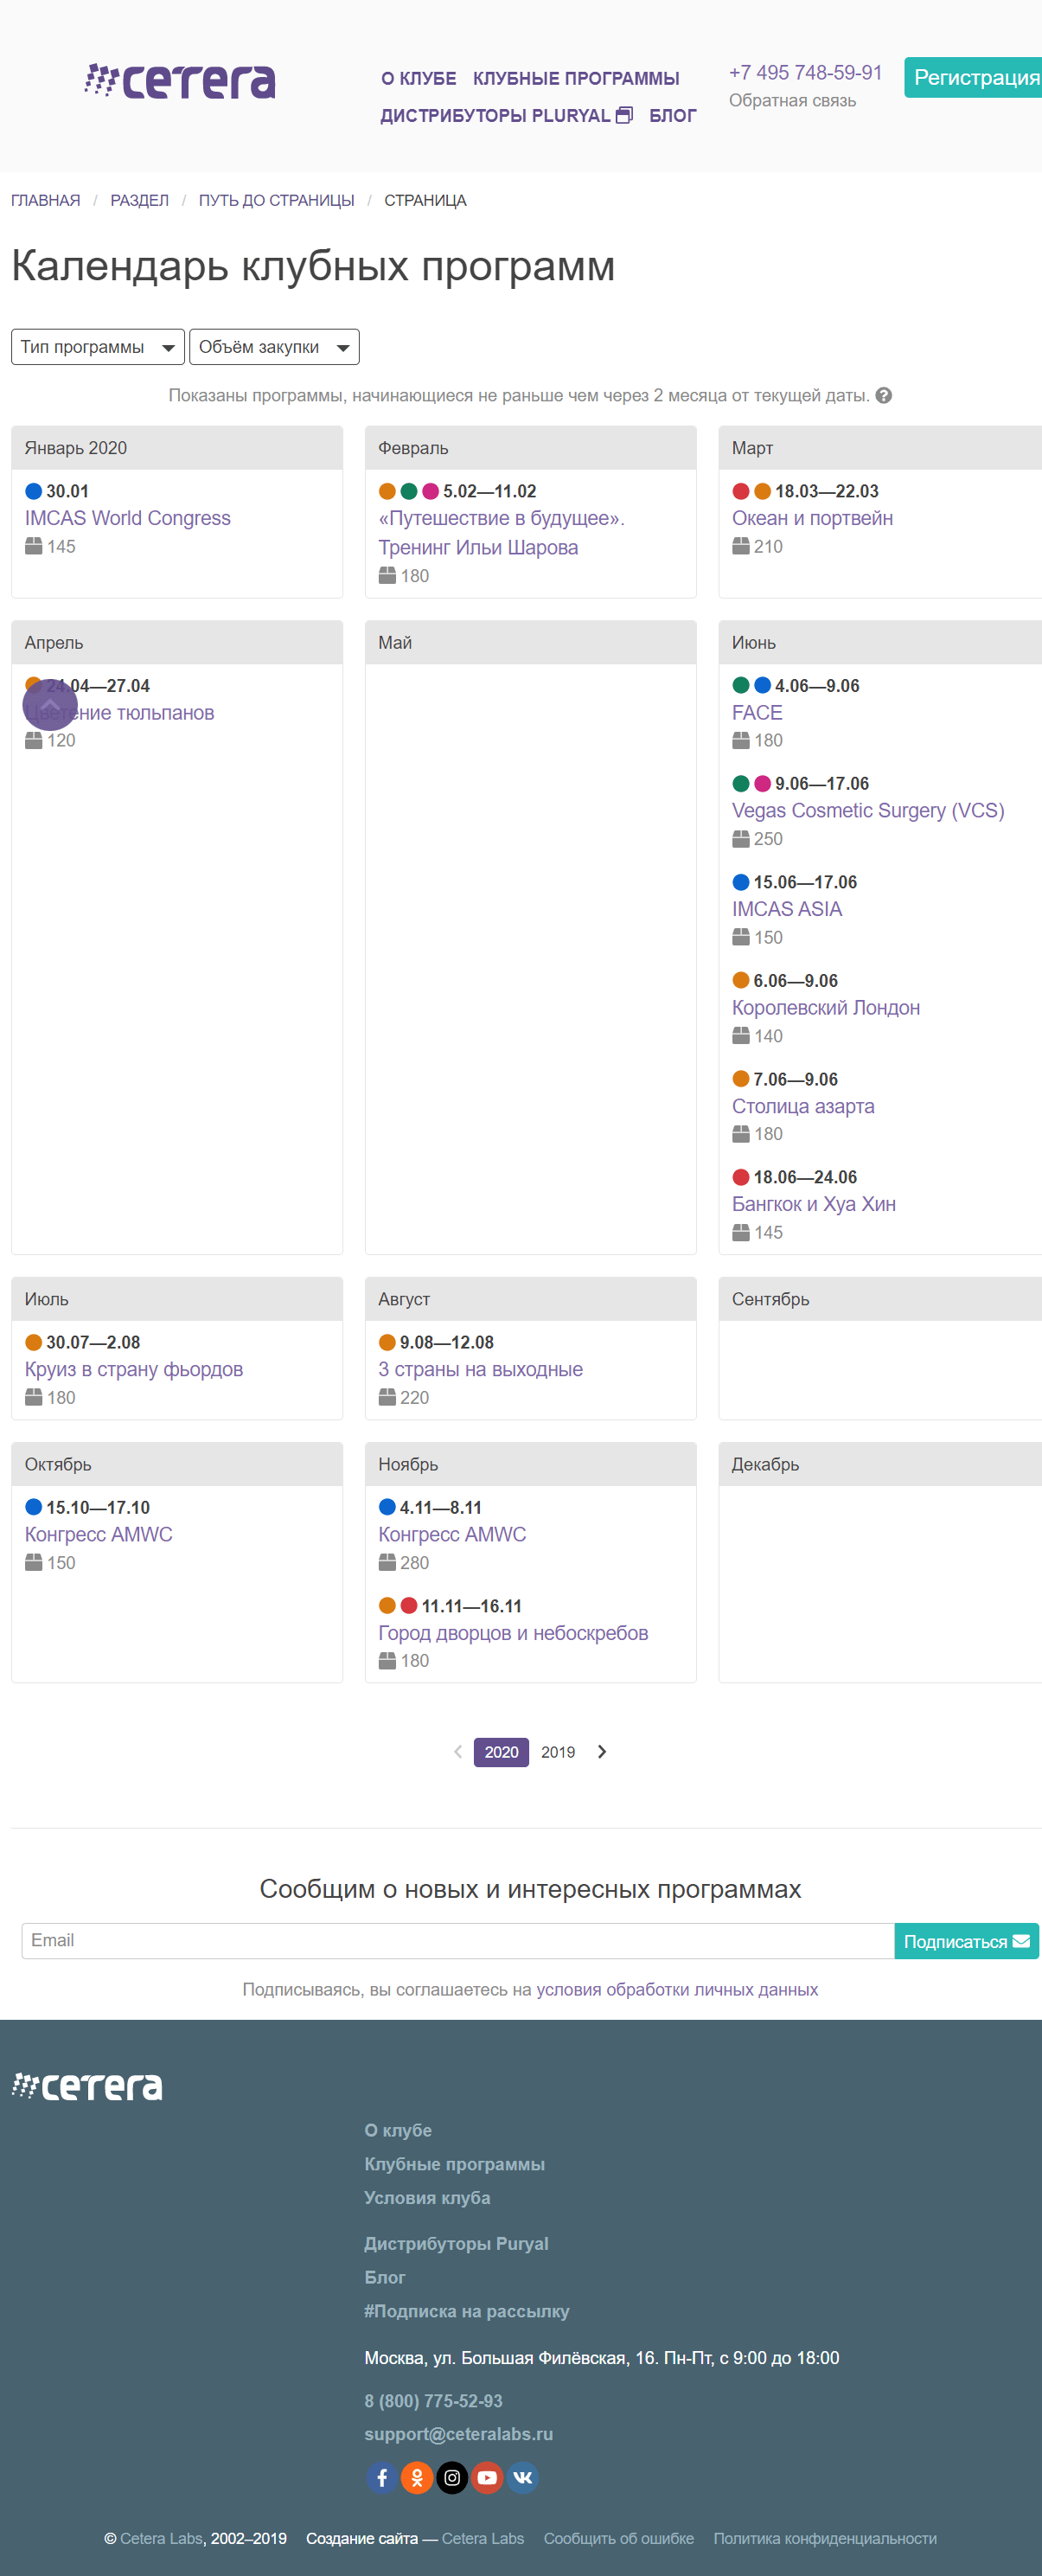
Task: Click the Facebook icon in footer
Action: tap(381, 2477)
